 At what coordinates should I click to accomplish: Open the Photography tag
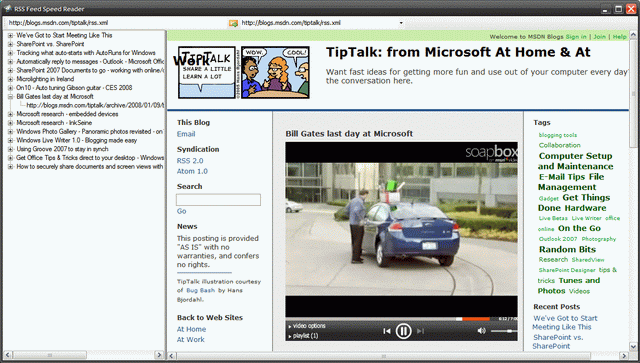pyautogui.click(x=599, y=239)
